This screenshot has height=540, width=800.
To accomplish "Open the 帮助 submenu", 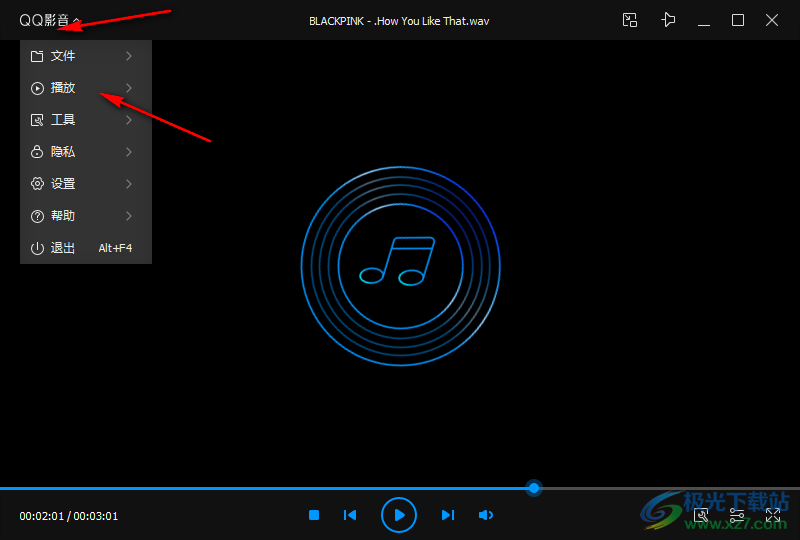I will 86,216.
